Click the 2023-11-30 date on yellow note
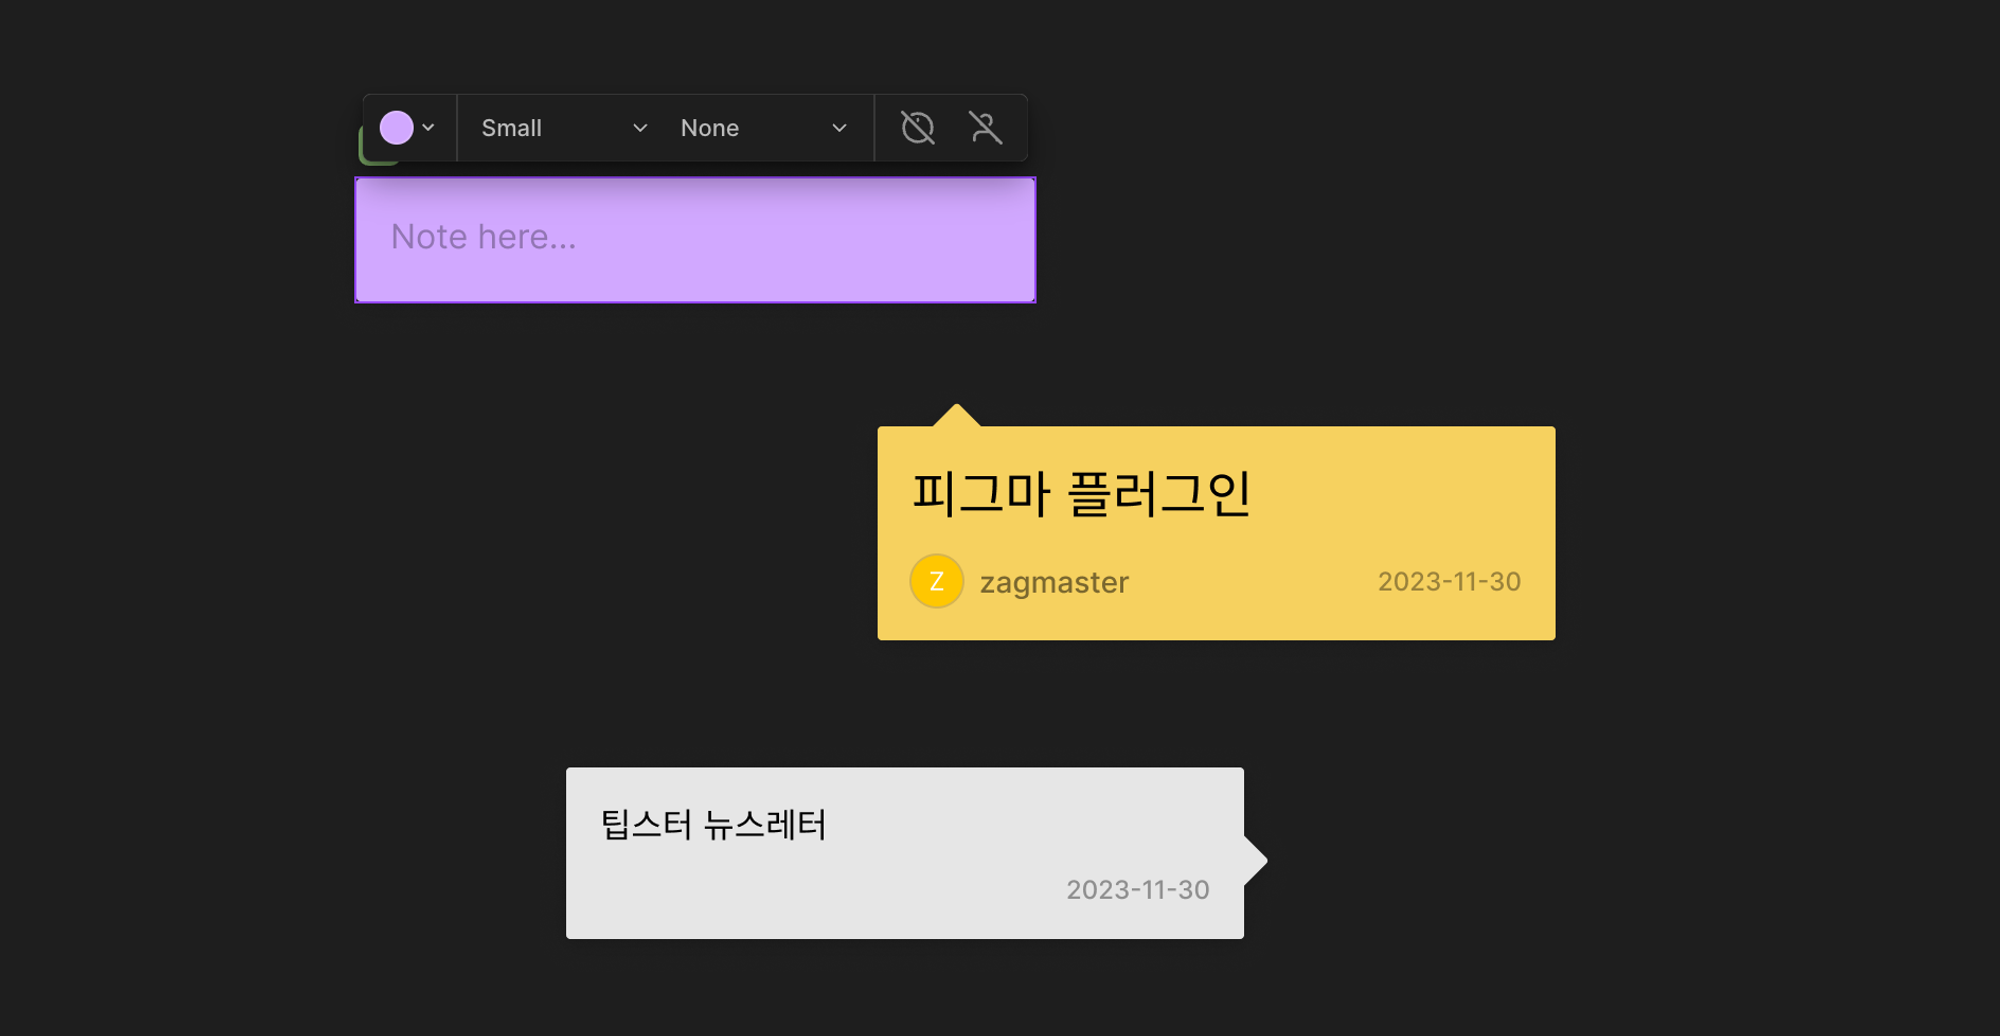The height and width of the screenshot is (1036, 2000). (1448, 582)
